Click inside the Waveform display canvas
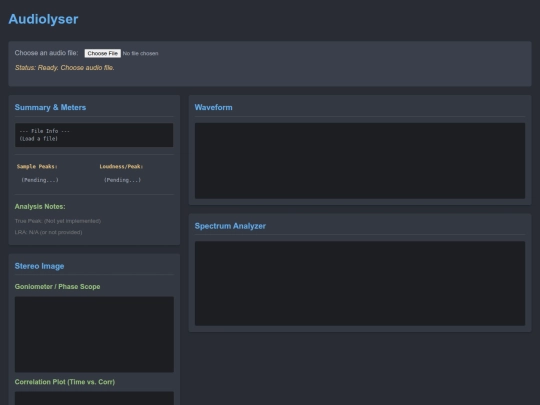 pyautogui.click(x=360, y=161)
